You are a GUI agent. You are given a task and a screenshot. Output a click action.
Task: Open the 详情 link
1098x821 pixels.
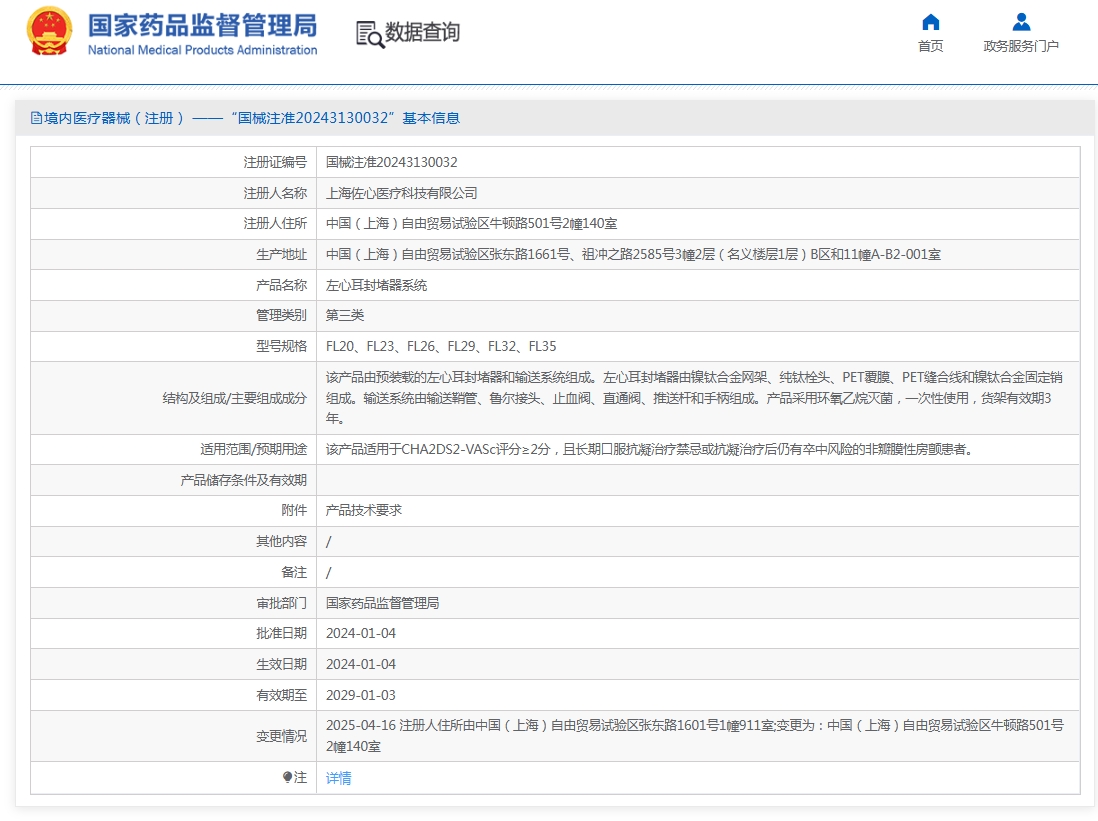pyautogui.click(x=339, y=778)
